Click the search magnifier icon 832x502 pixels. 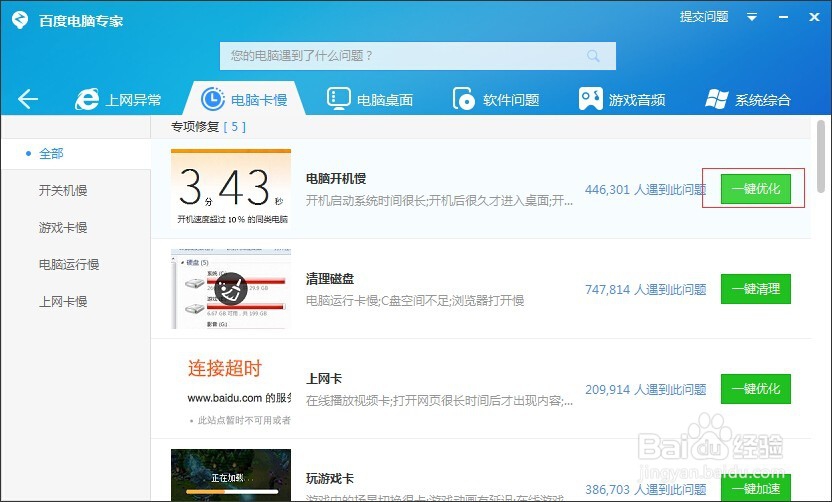(x=593, y=56)
